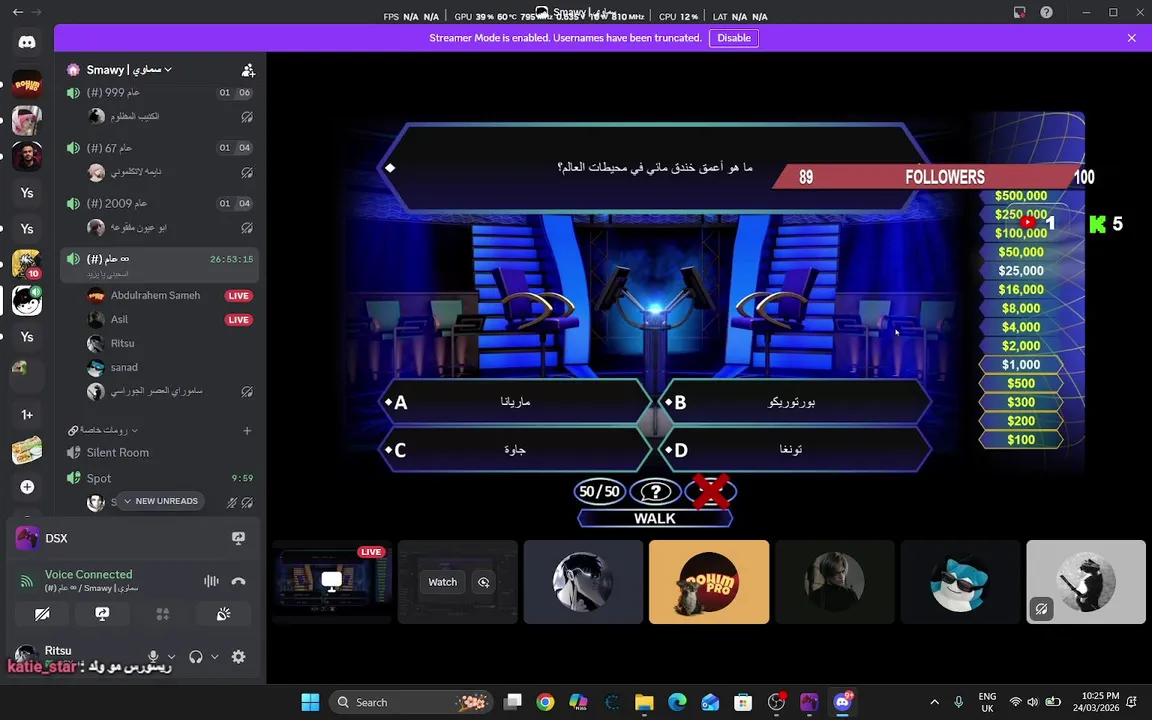Click the WALK button in stream
Viewport: 1152px width, 720px height.
coord(655,518)
